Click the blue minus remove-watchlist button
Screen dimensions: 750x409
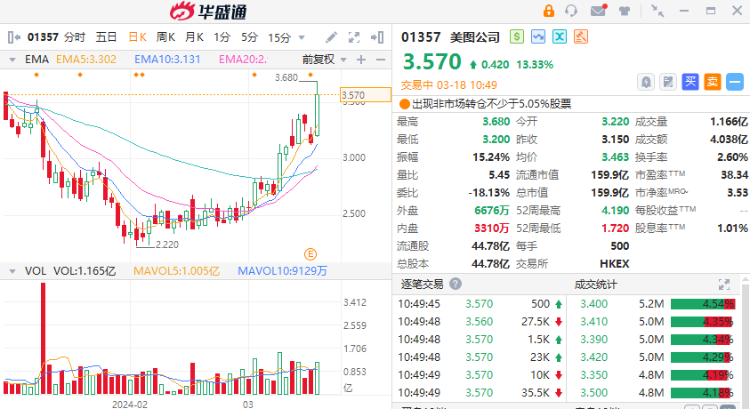tap(735, 82)
